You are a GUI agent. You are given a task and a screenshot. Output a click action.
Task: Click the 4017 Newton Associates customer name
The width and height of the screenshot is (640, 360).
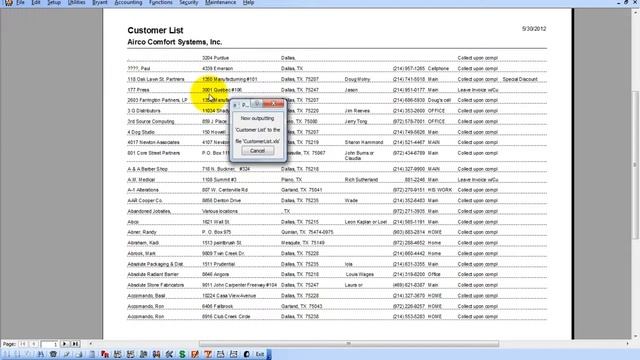153,142
